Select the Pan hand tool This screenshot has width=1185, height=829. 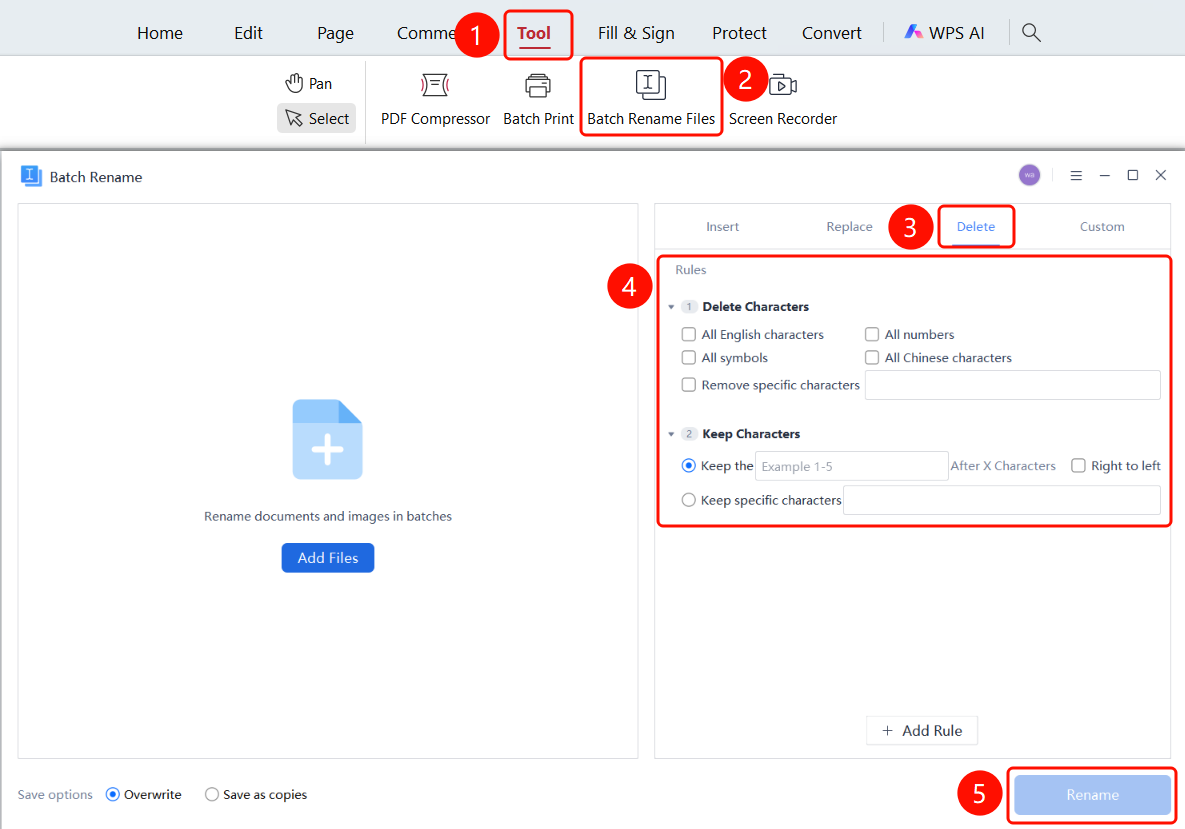(308, 83)
